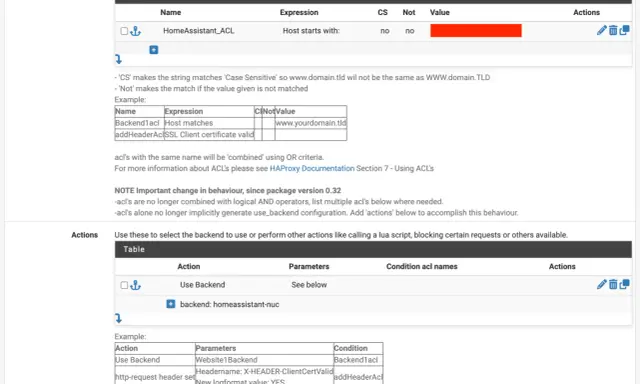
Task: Duplicate the Use Backend action
Action: [x=624, y=284]
